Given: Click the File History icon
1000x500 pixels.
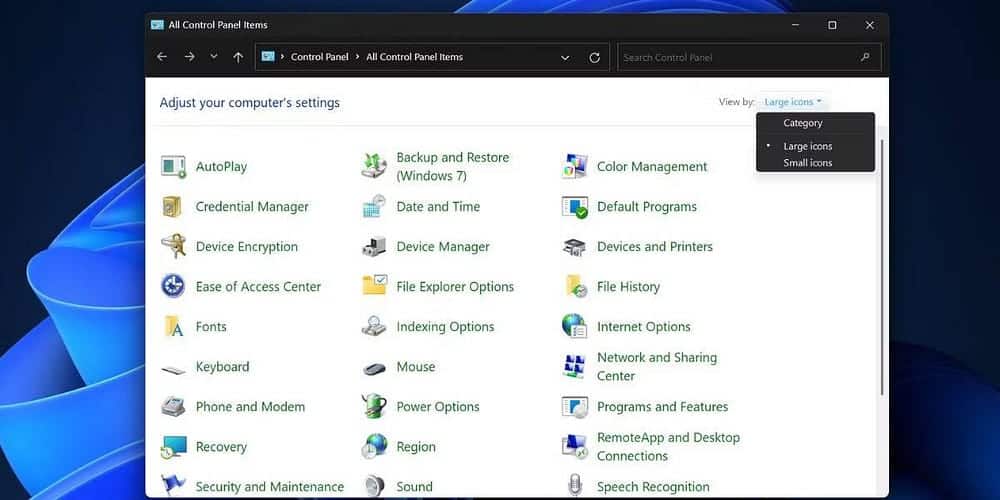Looking at the screenshot, I should click(x=576, y=286).
